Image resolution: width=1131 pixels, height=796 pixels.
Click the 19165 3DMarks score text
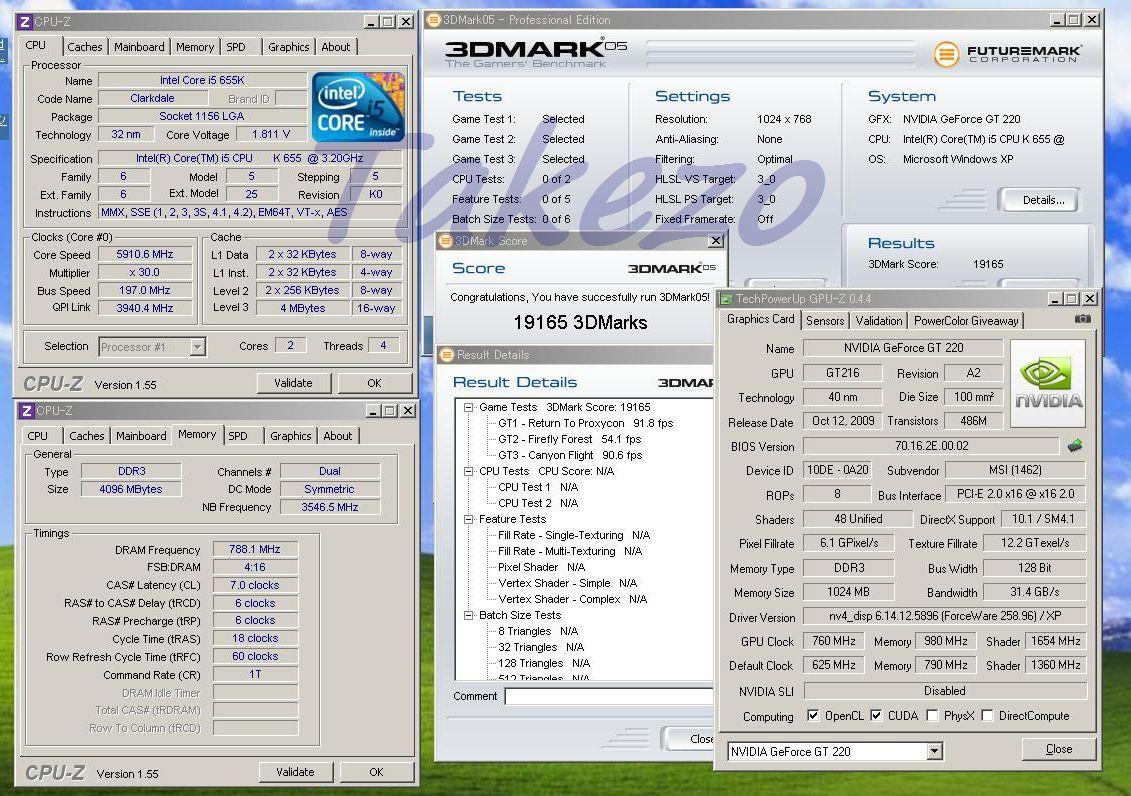(x=580, y=322)
